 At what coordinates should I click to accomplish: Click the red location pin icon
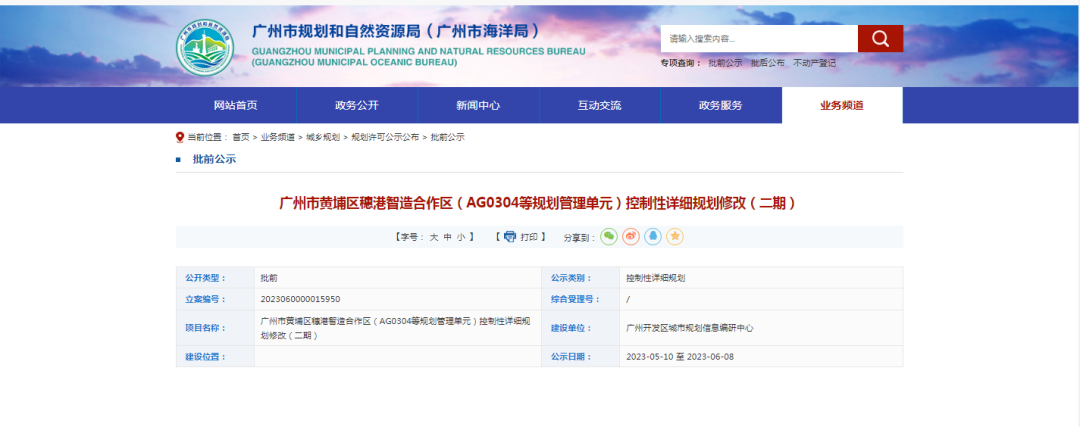180,137
